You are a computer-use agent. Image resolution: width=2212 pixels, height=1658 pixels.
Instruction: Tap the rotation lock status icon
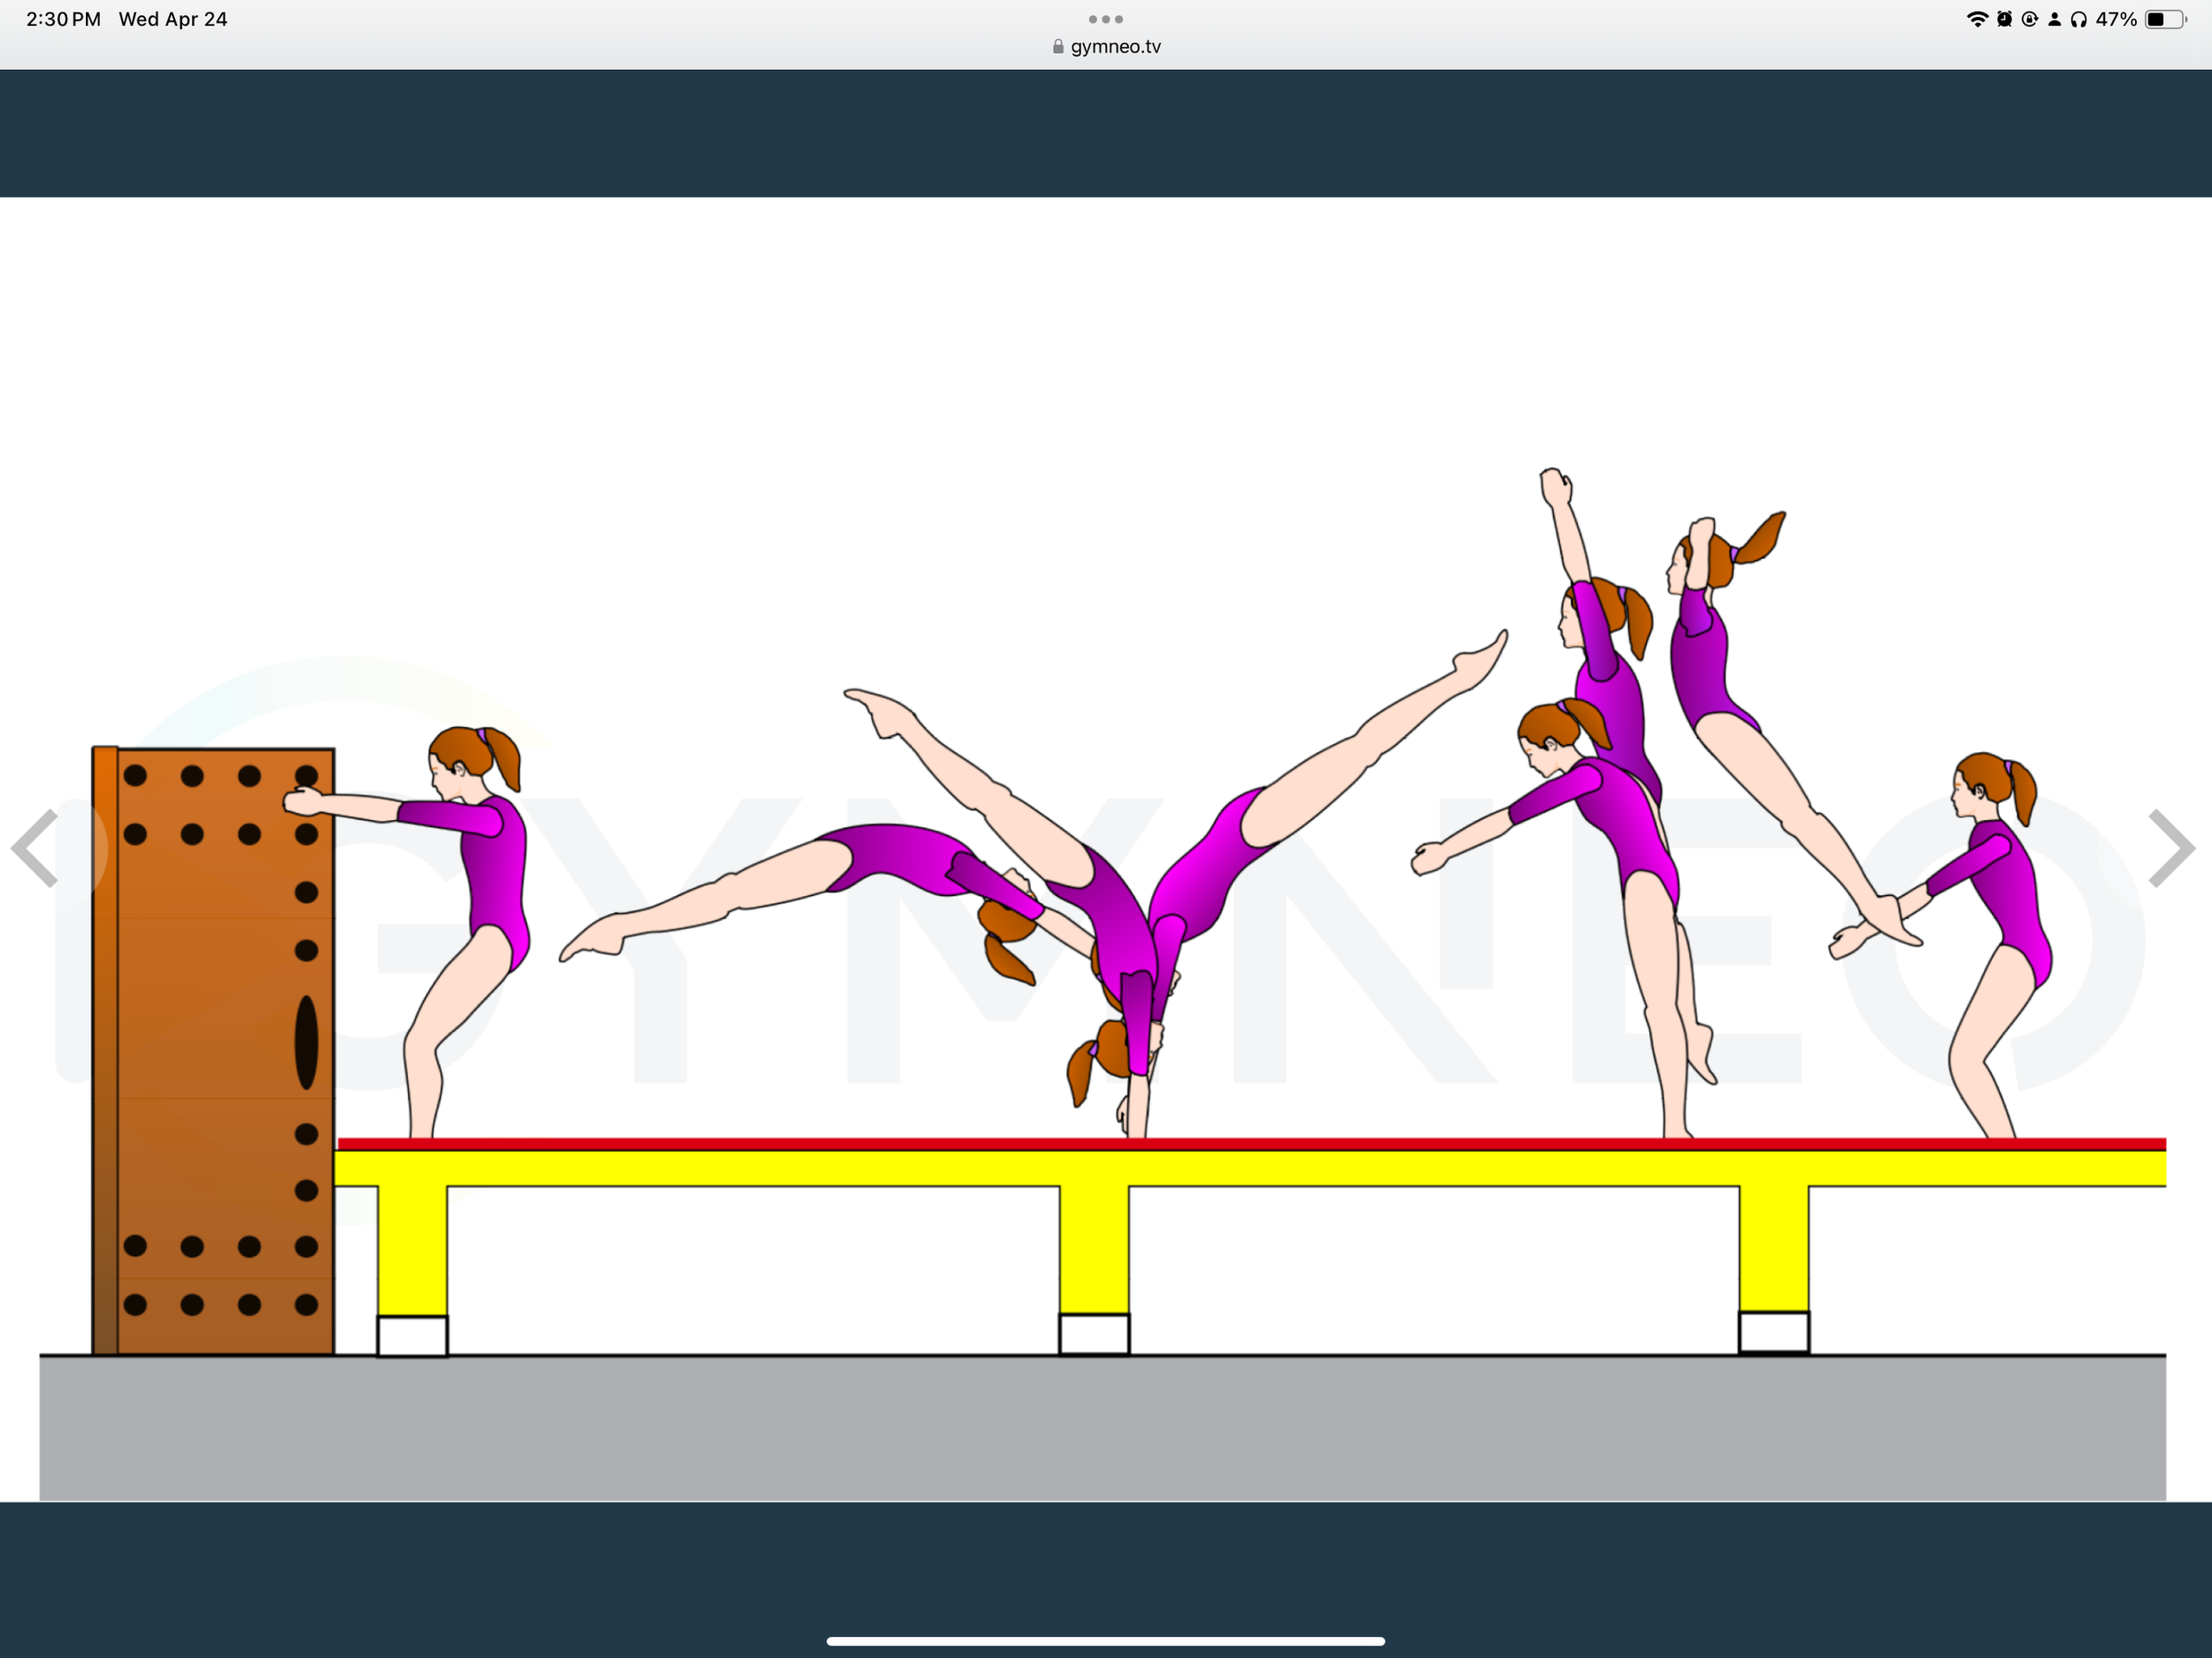tap(2029, 19)
